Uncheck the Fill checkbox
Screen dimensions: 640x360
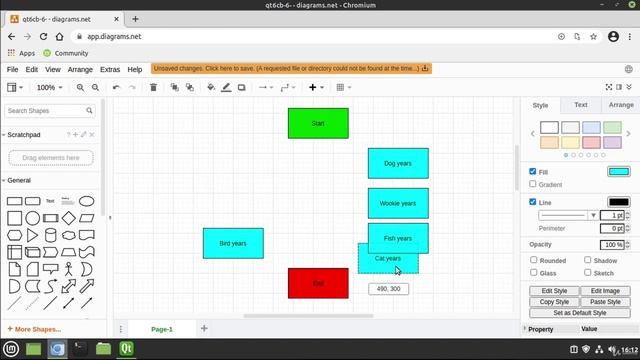coord(533,171)
